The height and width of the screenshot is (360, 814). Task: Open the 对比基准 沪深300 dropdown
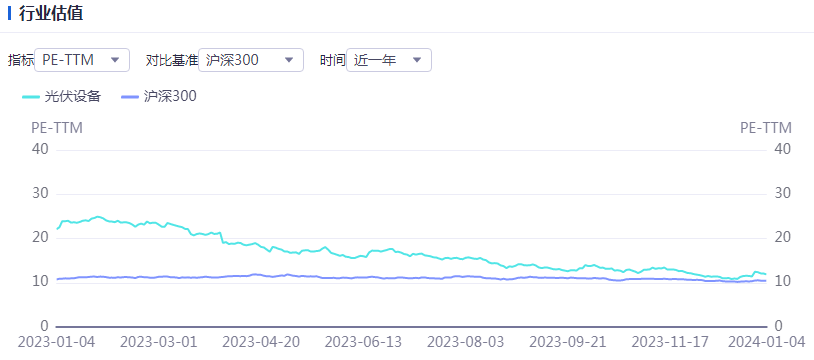(251, 60)
